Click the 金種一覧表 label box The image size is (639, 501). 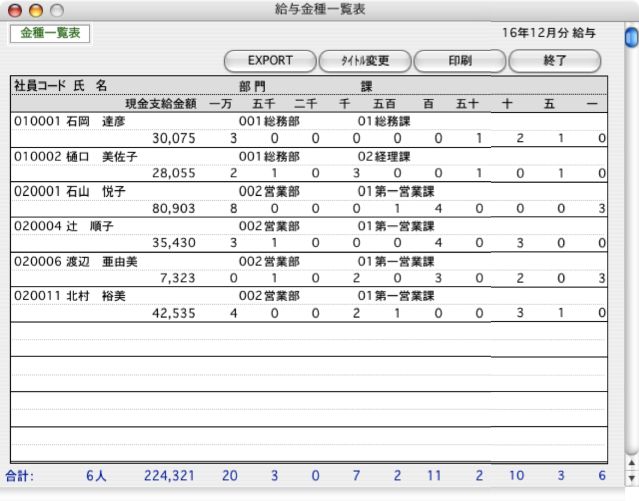point(50,34)
